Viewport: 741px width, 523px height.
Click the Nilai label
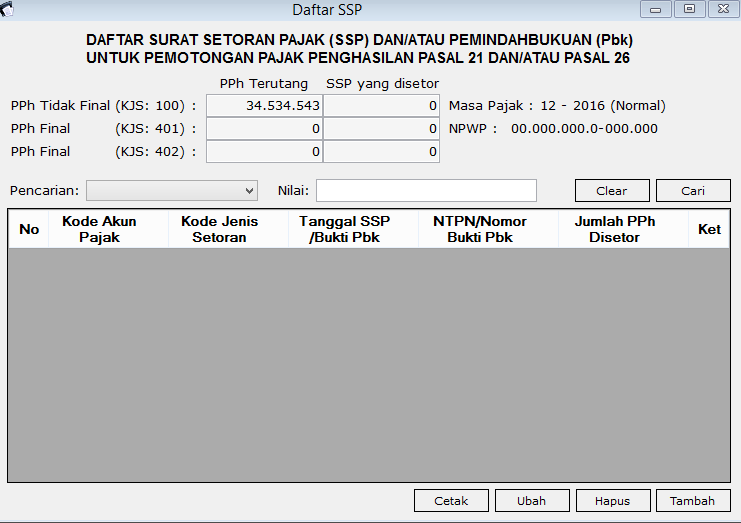[x=293, y=190]
